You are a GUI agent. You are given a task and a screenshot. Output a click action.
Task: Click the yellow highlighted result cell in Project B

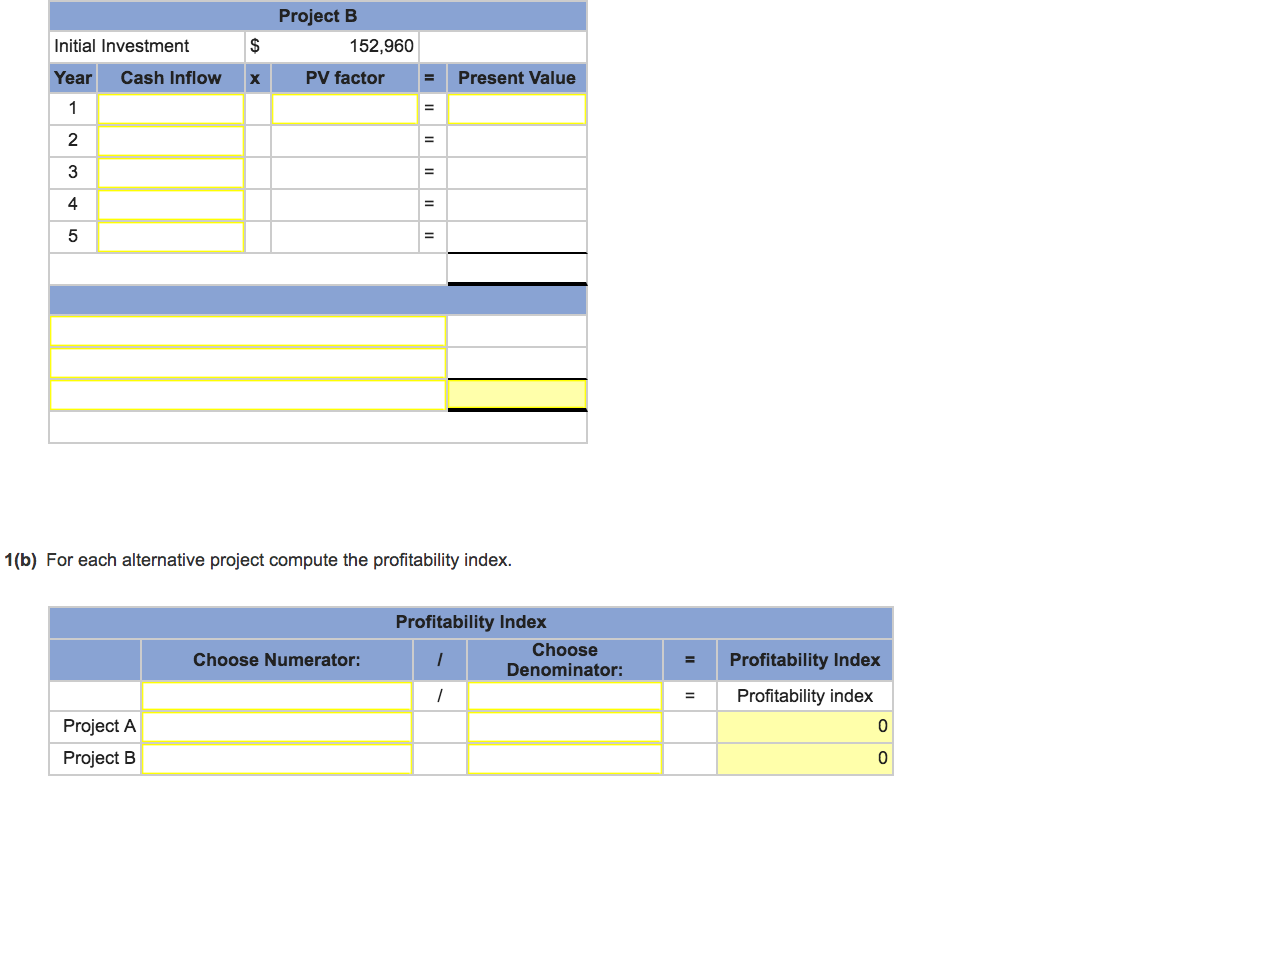(x=516, y=395)
